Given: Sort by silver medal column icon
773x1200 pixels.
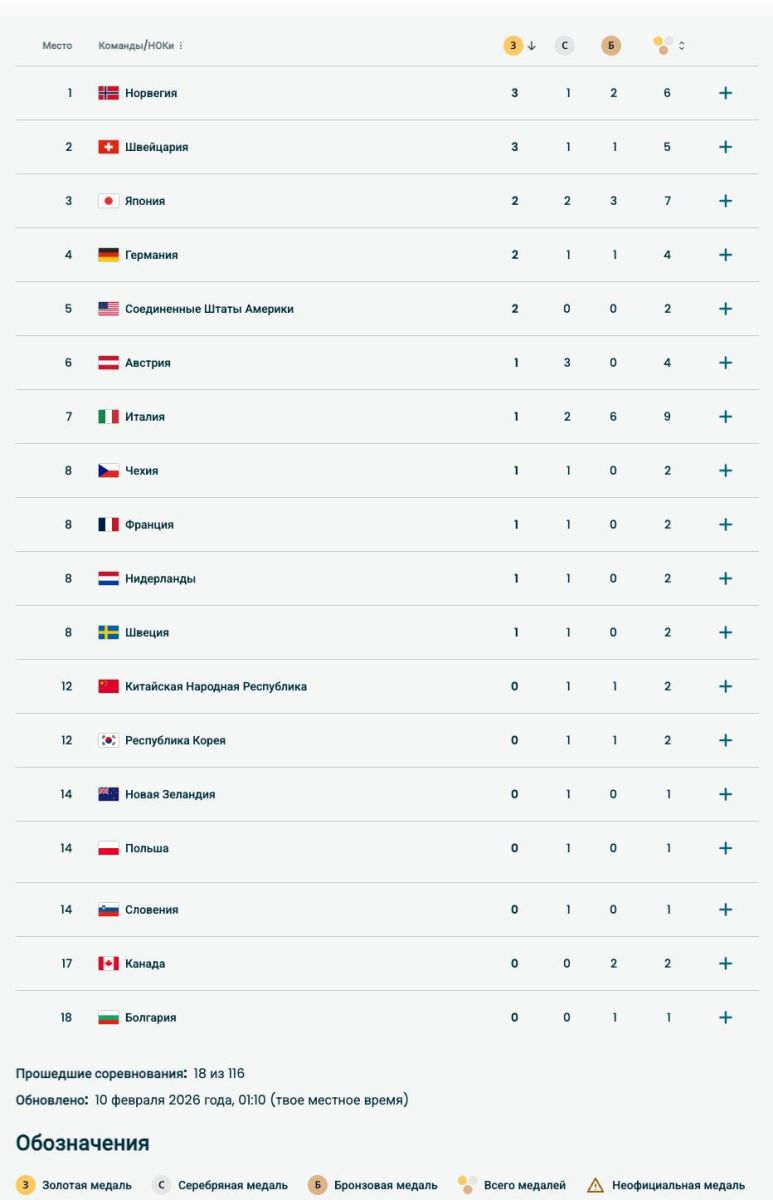Looking at the screenshot, I should pos(565,46).
